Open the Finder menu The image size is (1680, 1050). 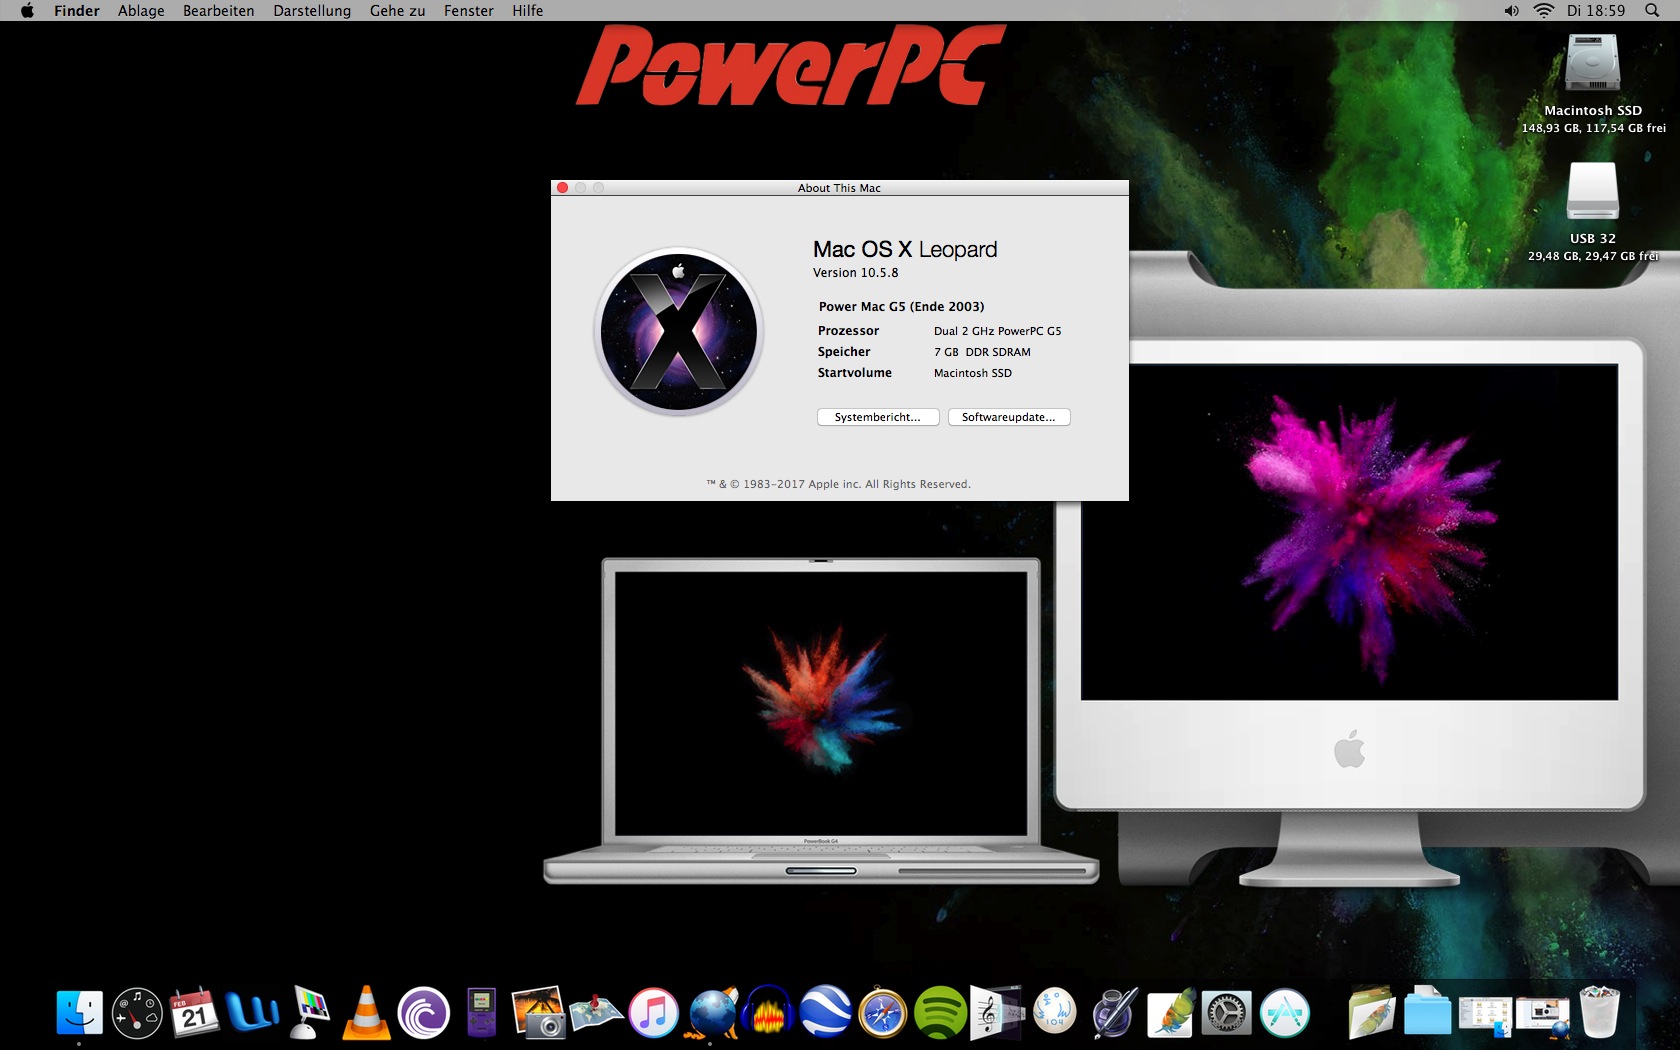pyautogui.click(x=77, y=11)
